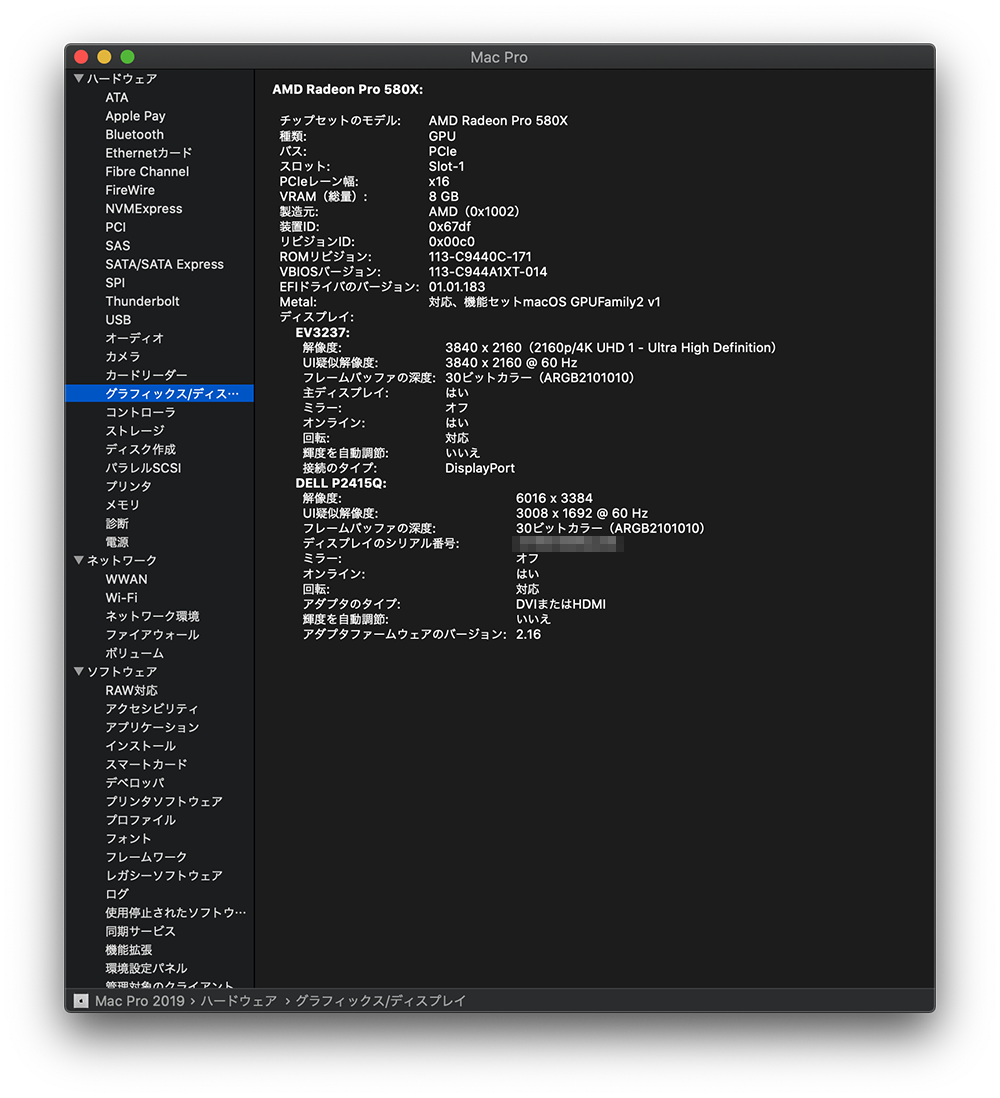Select インストール in the sidebar

(x=140, y=746)
